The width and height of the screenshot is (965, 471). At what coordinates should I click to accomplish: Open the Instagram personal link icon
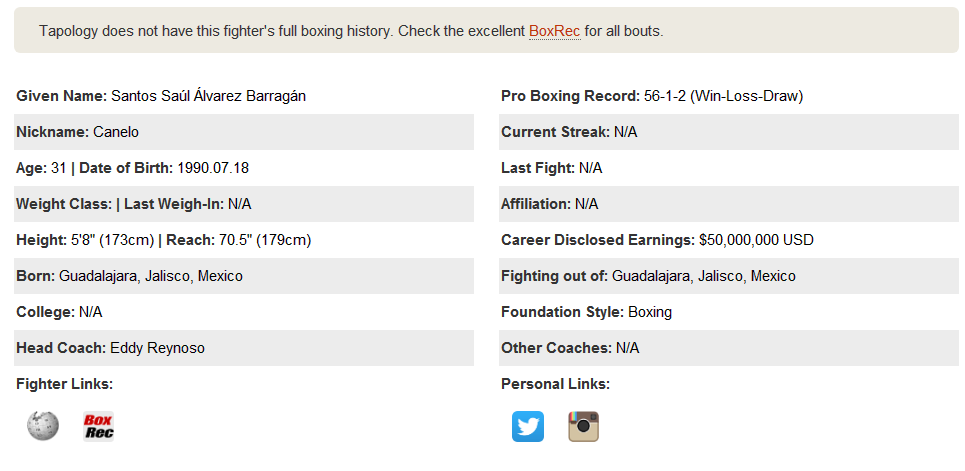coord(583,427)
